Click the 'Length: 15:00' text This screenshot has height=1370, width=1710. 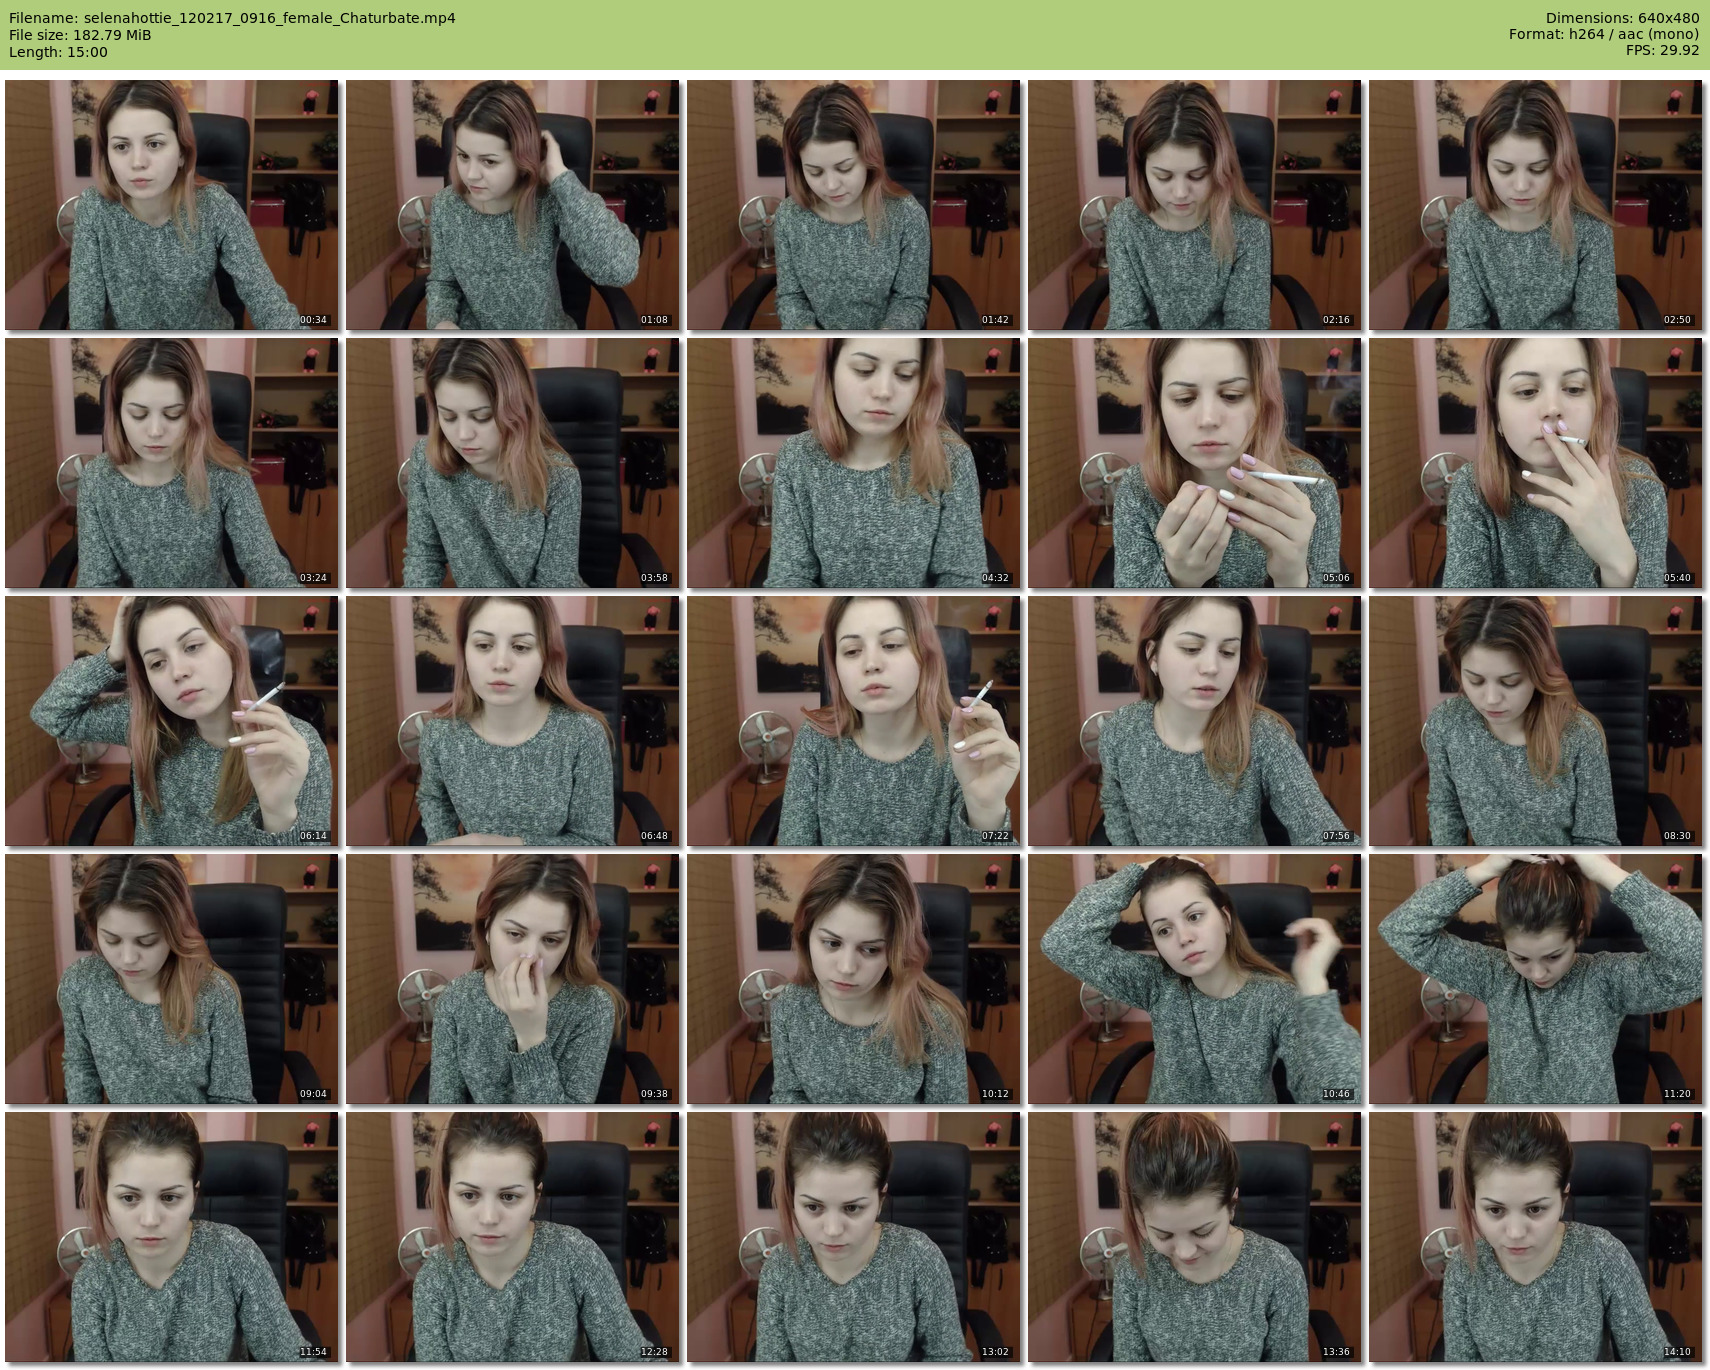pyautogui.click(x=58, y=52)
